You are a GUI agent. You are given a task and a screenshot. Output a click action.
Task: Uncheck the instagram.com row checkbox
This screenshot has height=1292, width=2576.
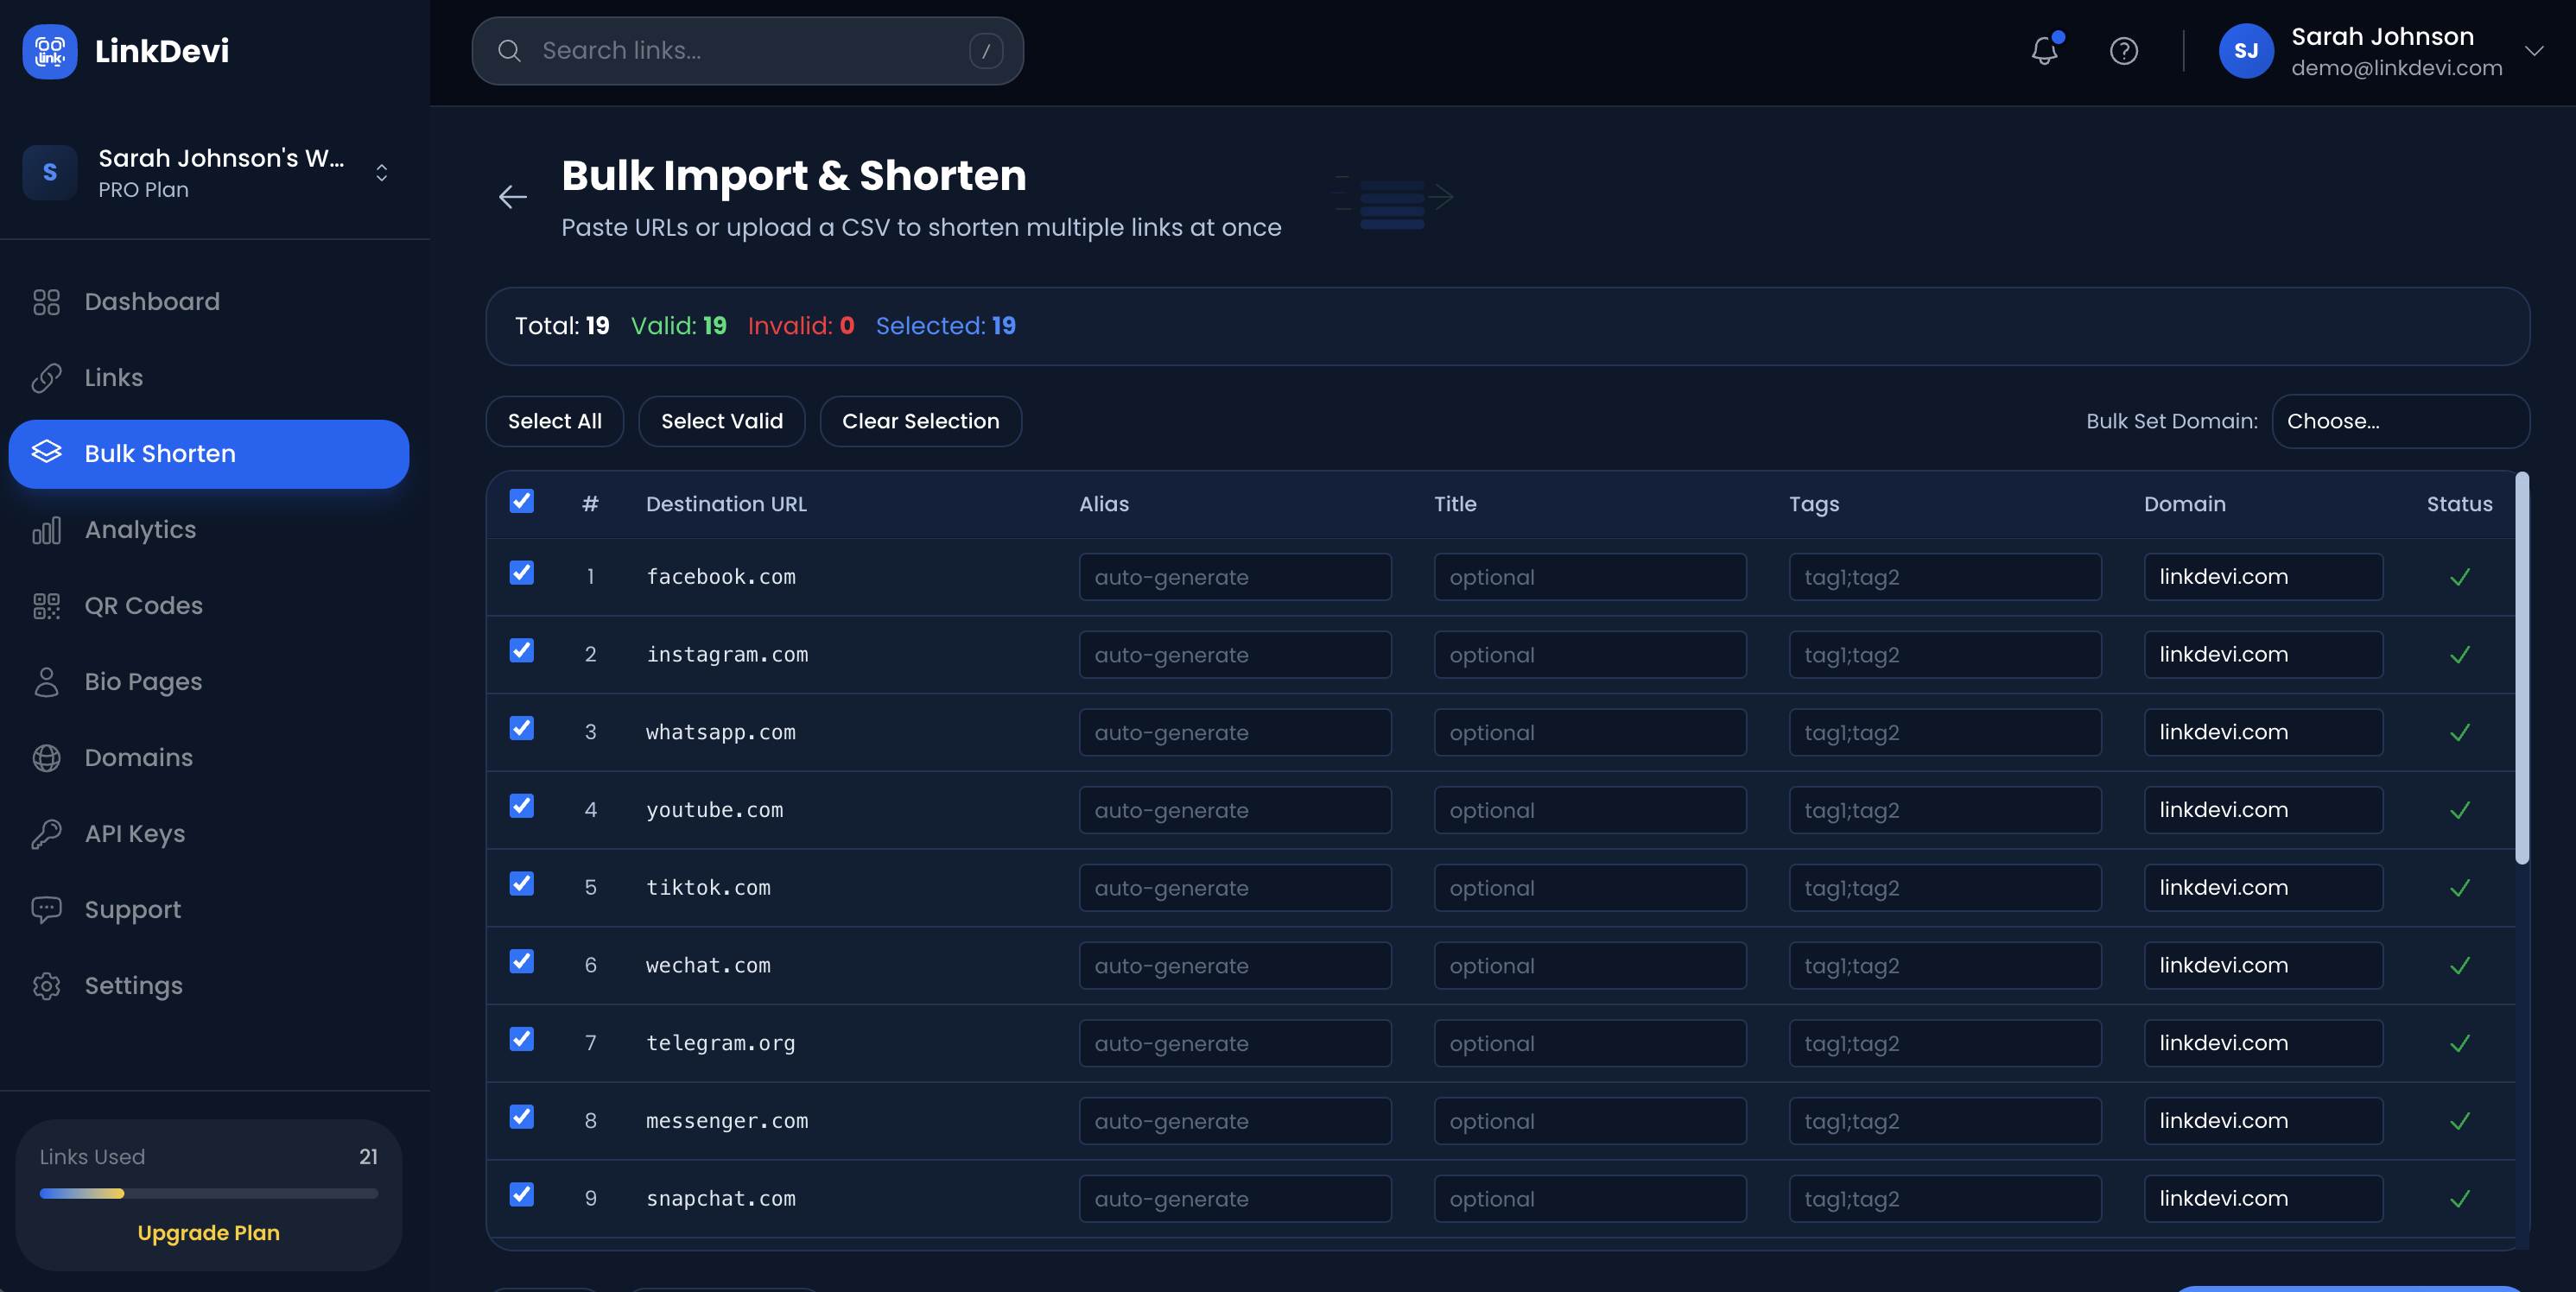coord(522,651)
